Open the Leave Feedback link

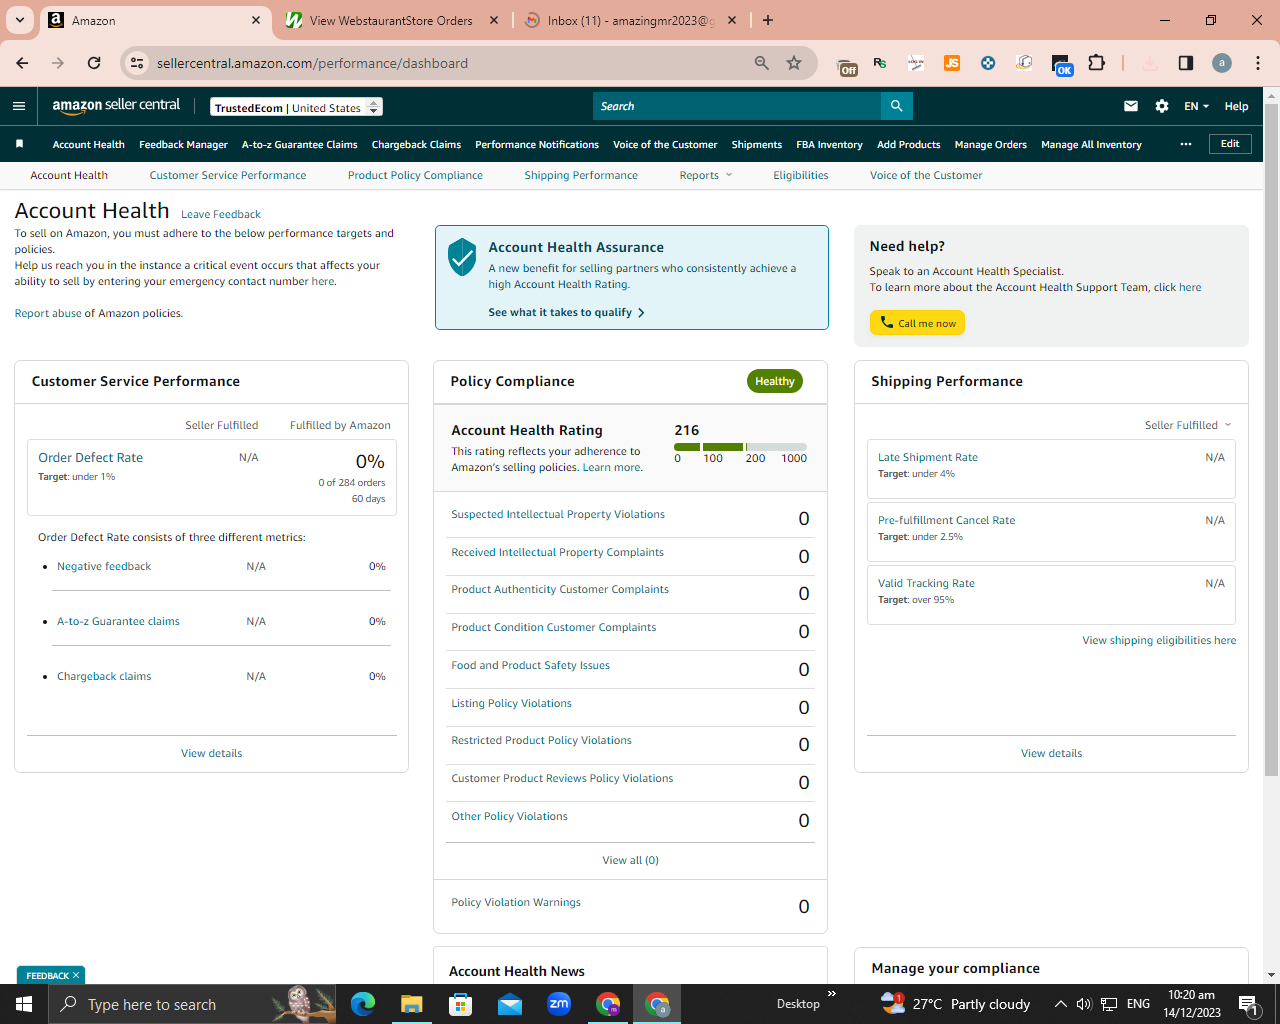pos(221,214)
